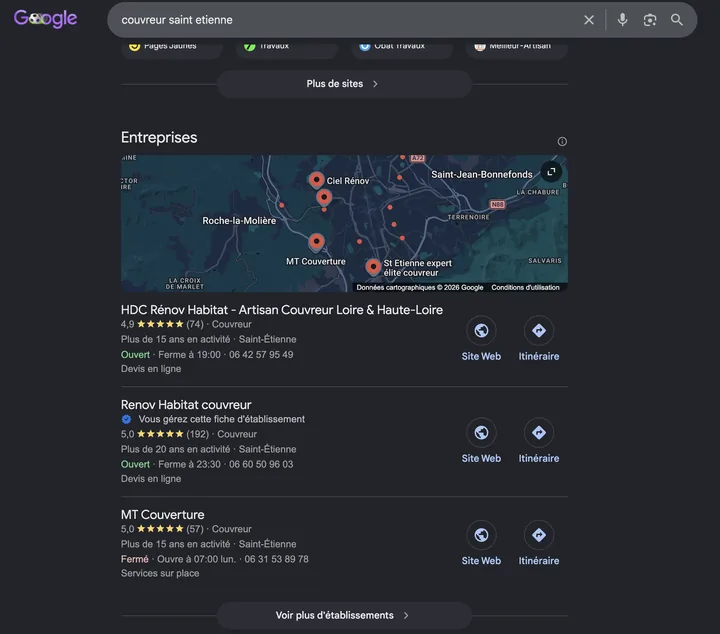Click Devis en ligne under HDC Rénov Habitat
The width and height of the screenshot is (720, 634).
click(x=151, y=369)
